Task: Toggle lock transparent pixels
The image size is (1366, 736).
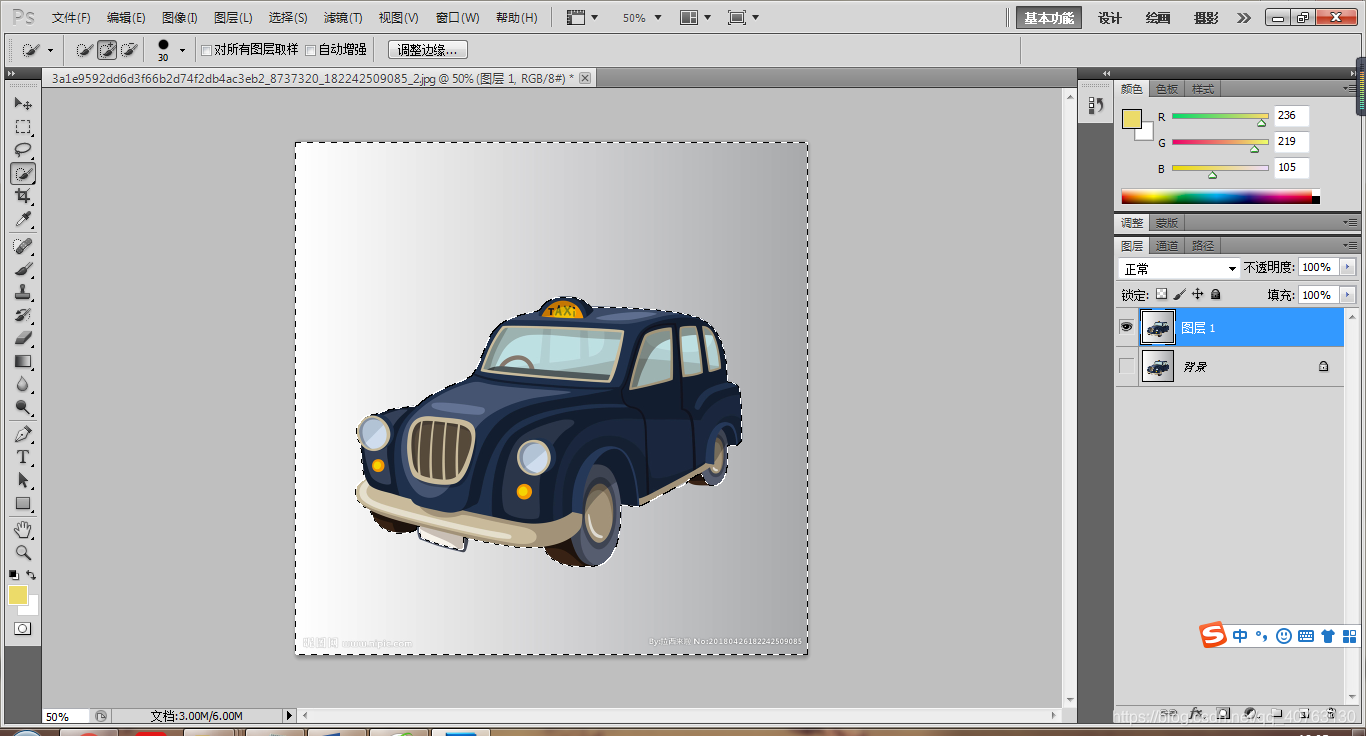Action: tap(1161, 295)
